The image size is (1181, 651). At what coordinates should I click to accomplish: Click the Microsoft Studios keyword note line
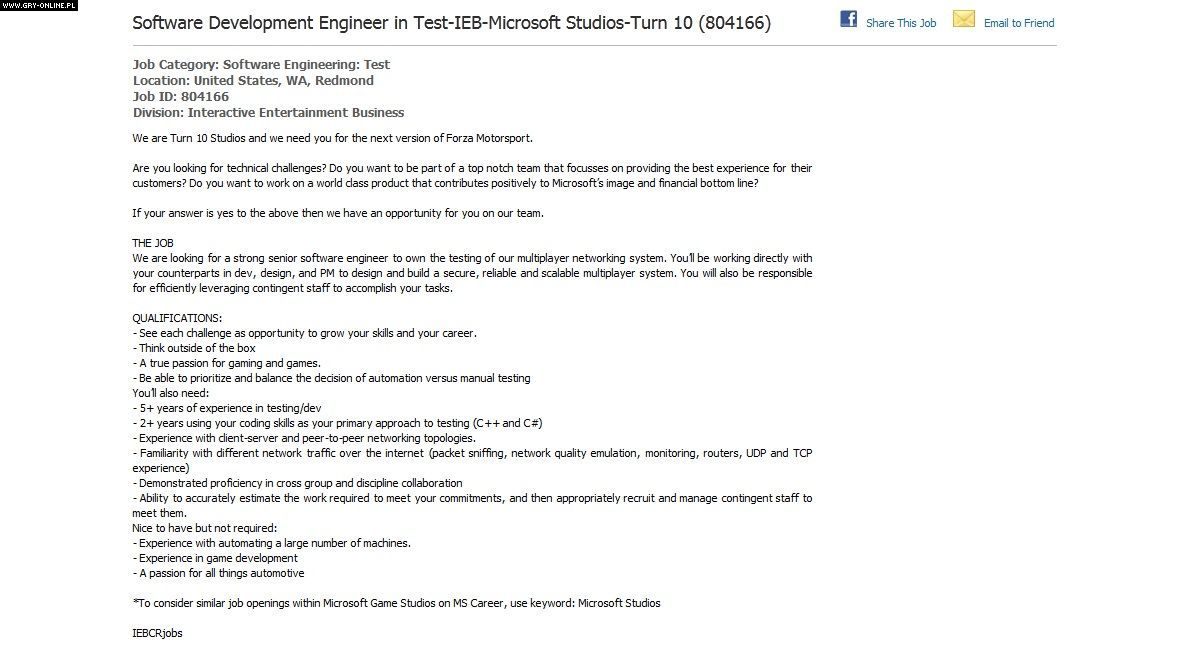coord(396,603)
